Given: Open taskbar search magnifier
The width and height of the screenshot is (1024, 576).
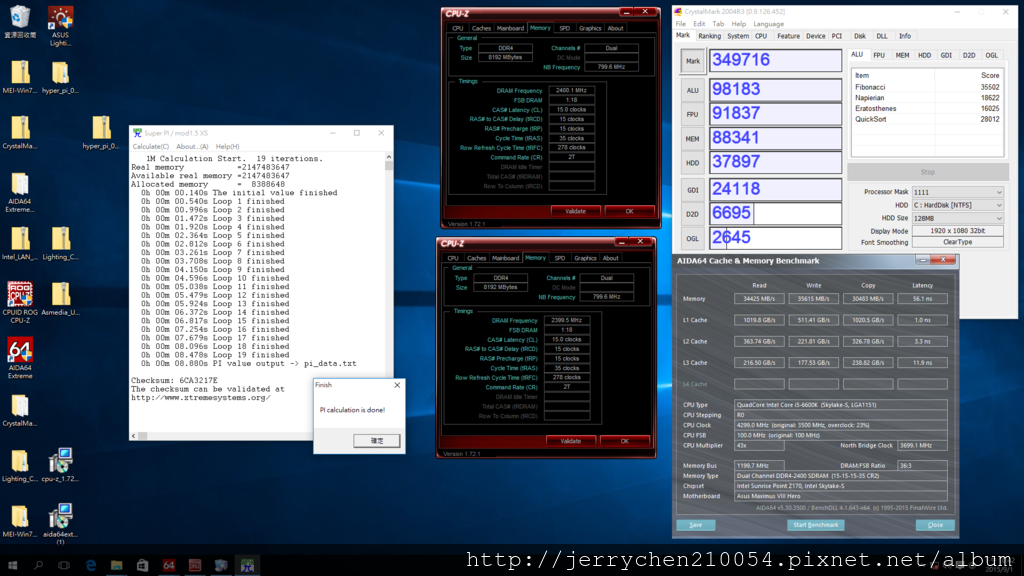Looking at the screenshot, I should 39,566.
